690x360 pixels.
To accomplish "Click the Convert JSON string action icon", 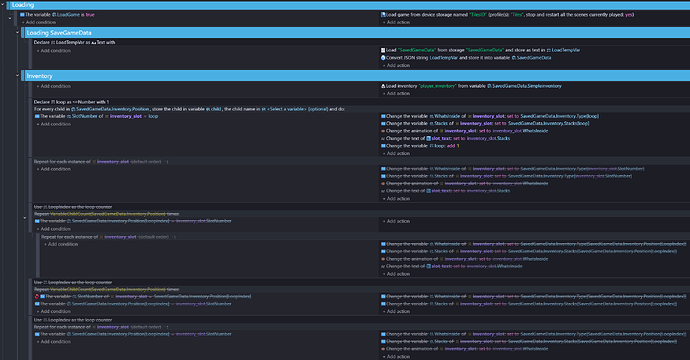I will pyautogui.click(x=383, y=58).
